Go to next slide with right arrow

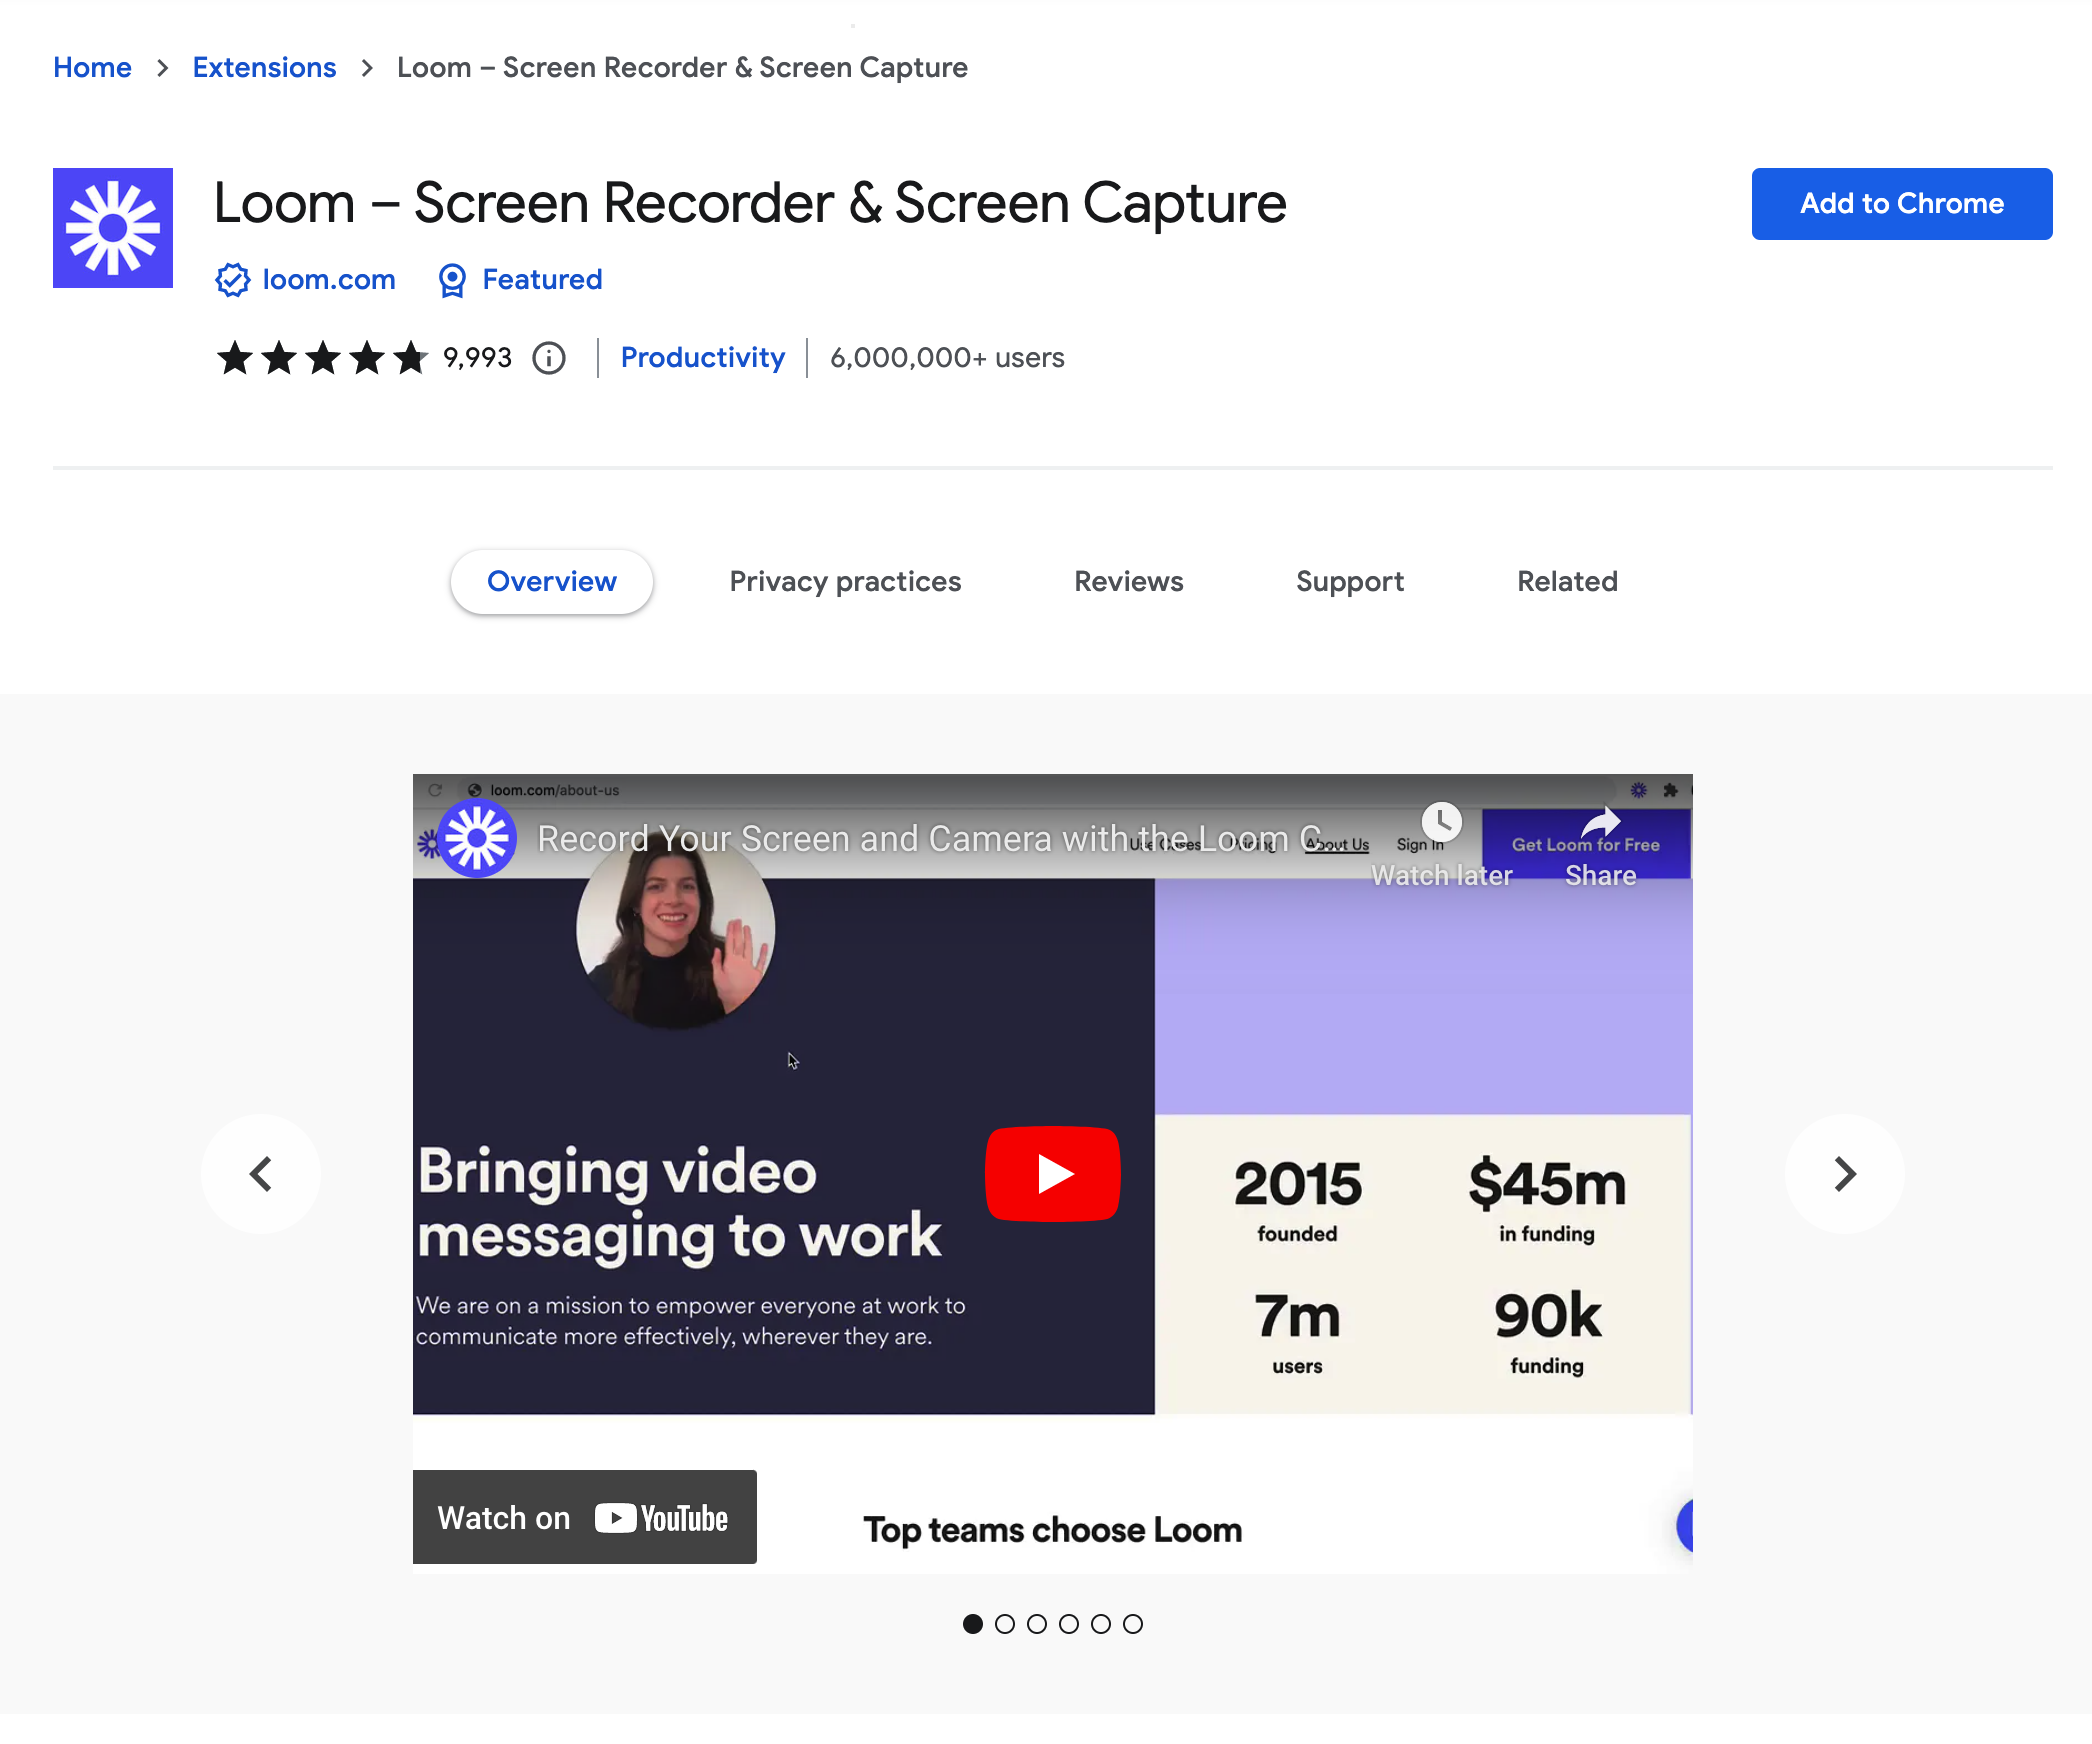[1844, 1174]
